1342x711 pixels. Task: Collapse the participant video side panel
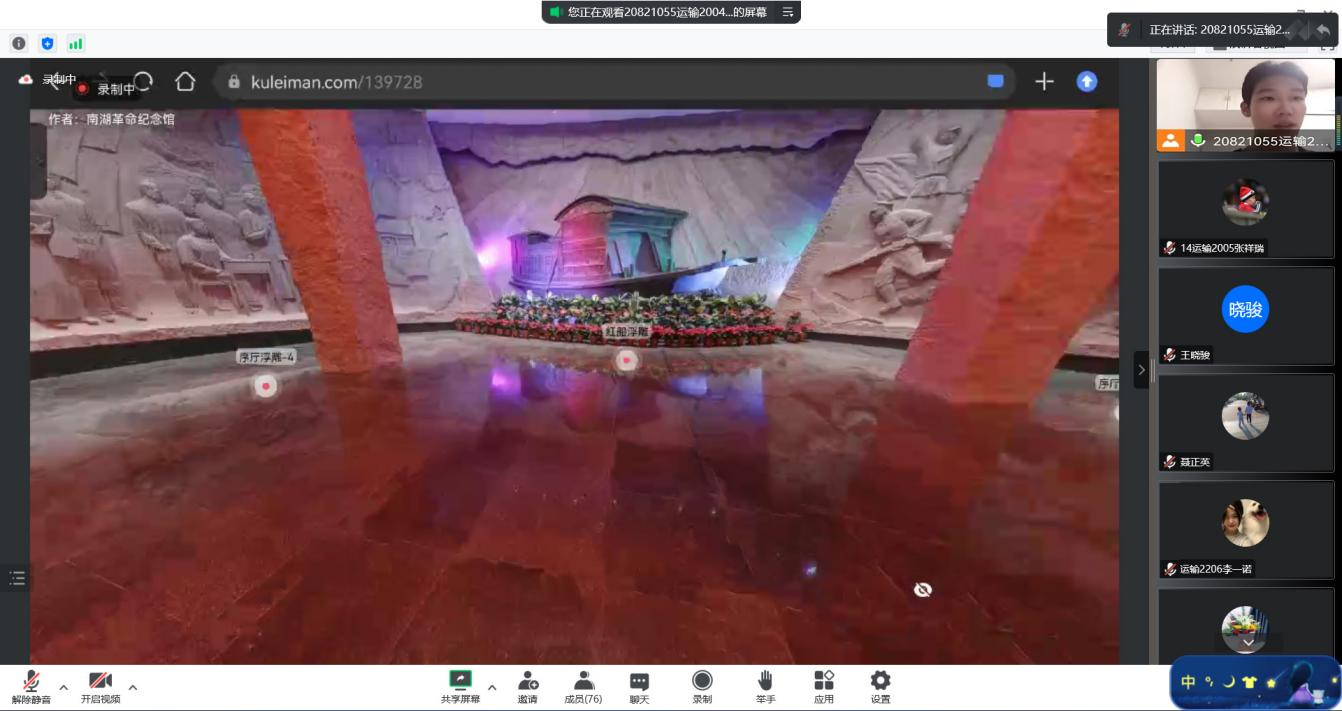click(x=1141, y=370)
